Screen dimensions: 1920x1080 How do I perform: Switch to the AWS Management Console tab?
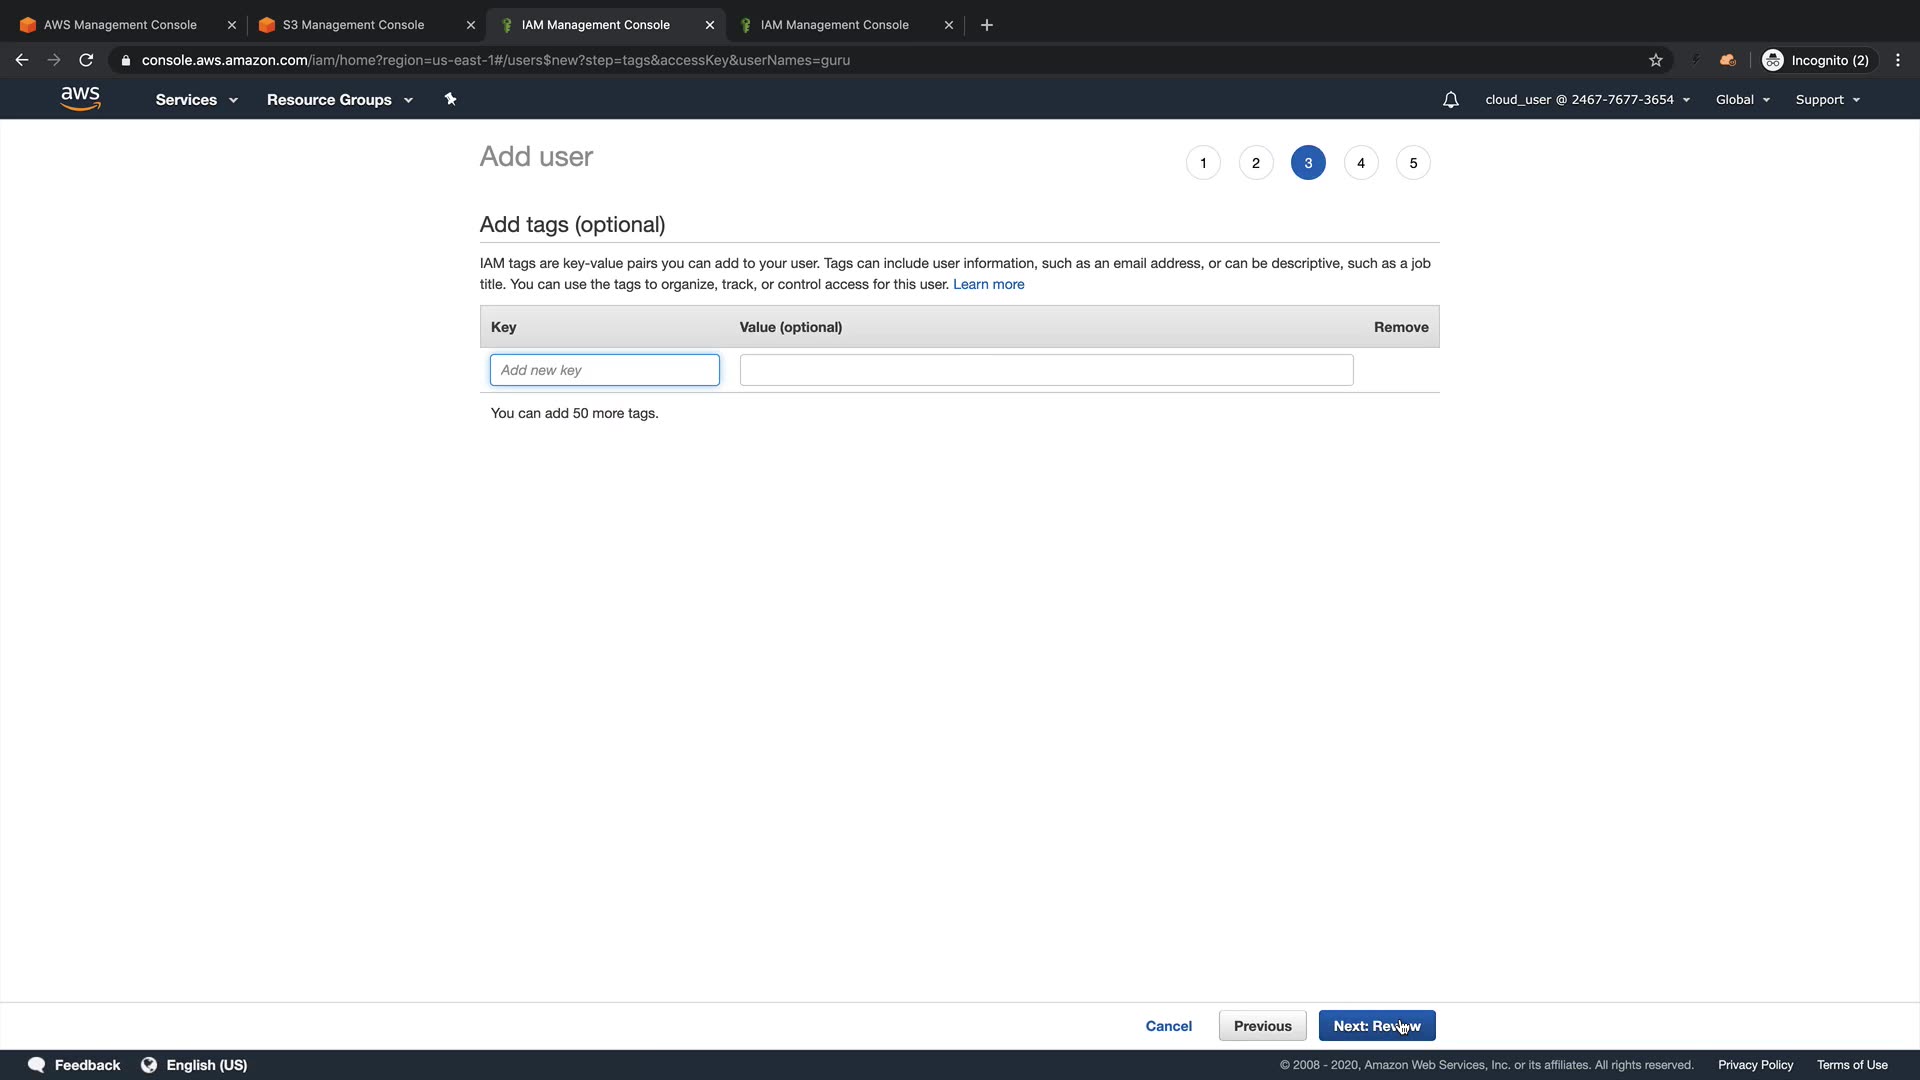click(x=120, y=25)
